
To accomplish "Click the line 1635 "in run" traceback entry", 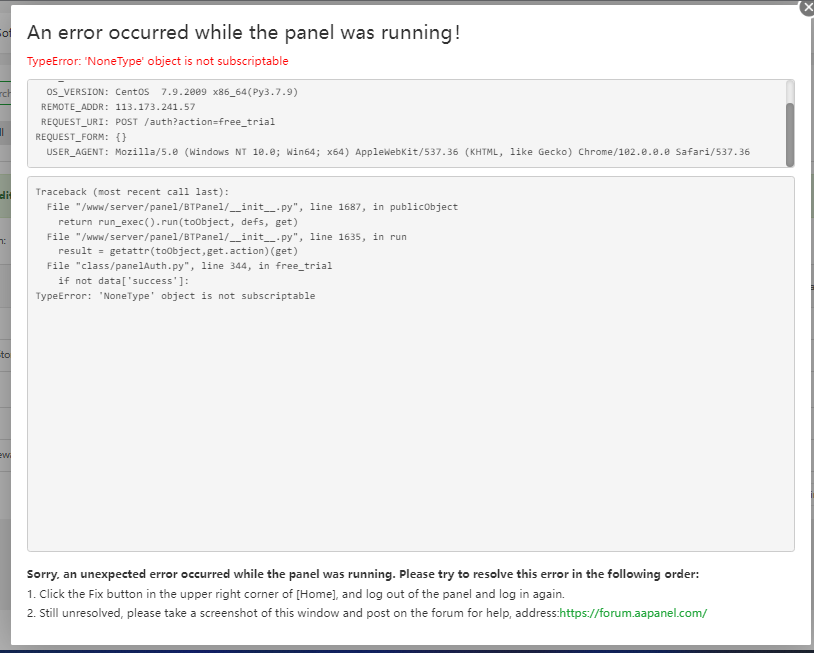I will [x=226, y=237].
